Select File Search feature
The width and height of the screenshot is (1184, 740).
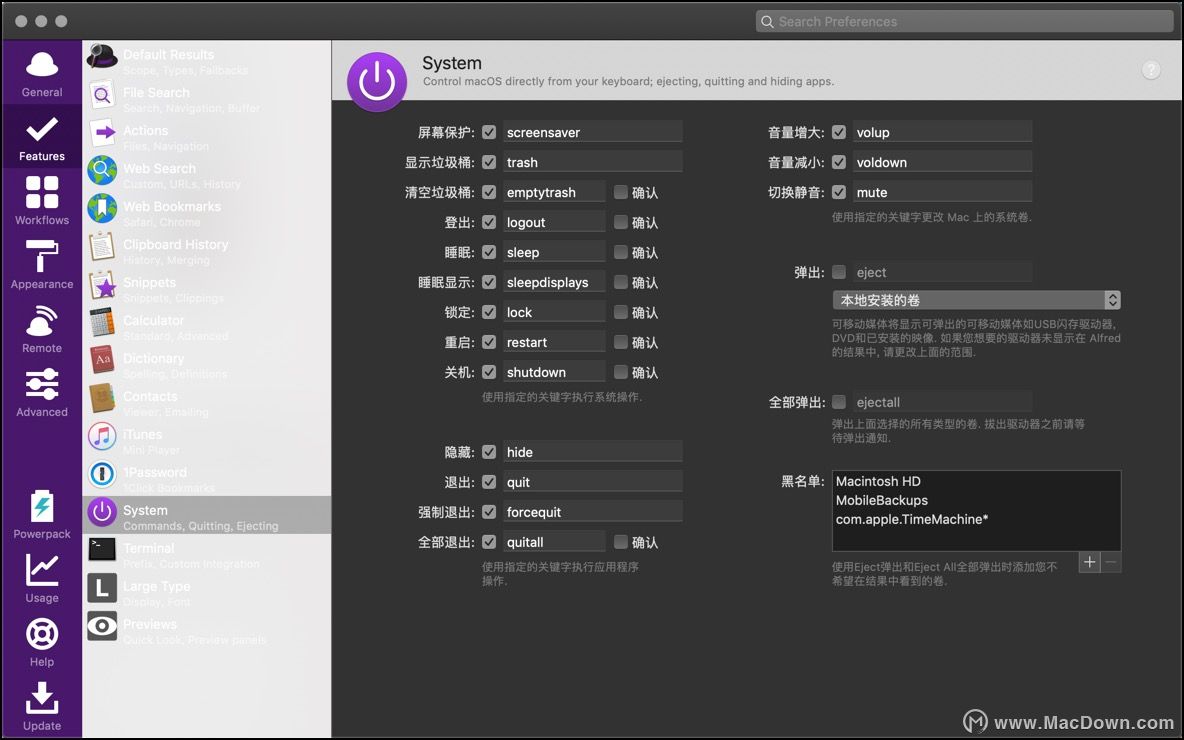click(x=206, y=99)
